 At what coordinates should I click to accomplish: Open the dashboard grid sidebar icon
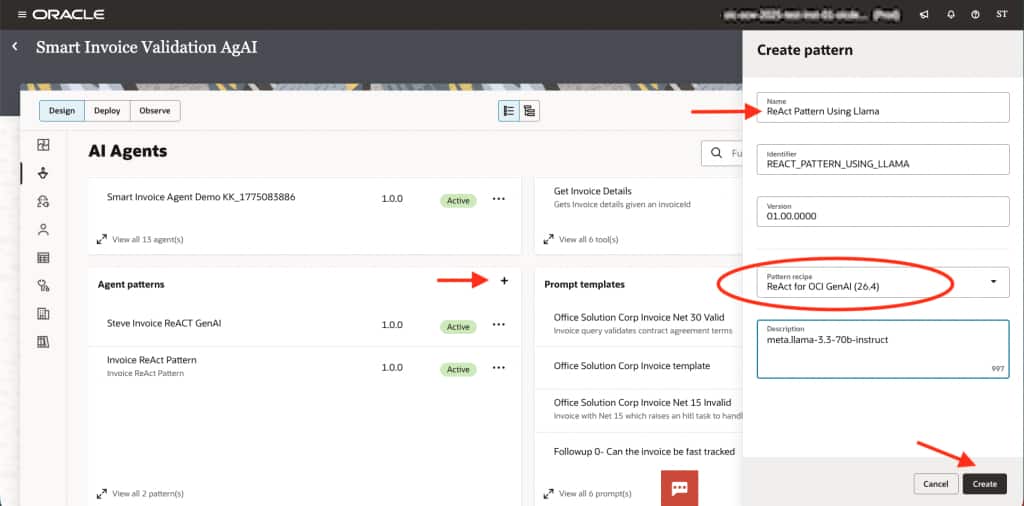coord(43,145)
